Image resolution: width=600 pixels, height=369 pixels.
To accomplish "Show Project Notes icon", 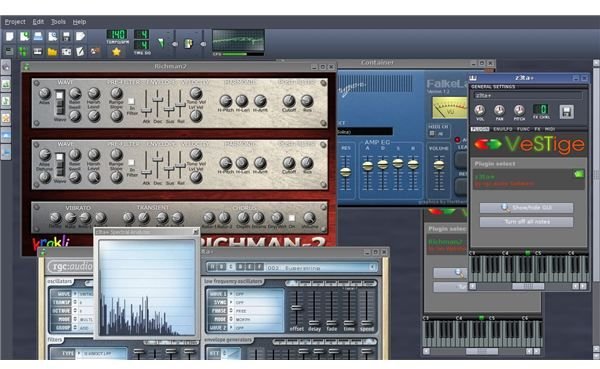I will [x=80, y=51].
